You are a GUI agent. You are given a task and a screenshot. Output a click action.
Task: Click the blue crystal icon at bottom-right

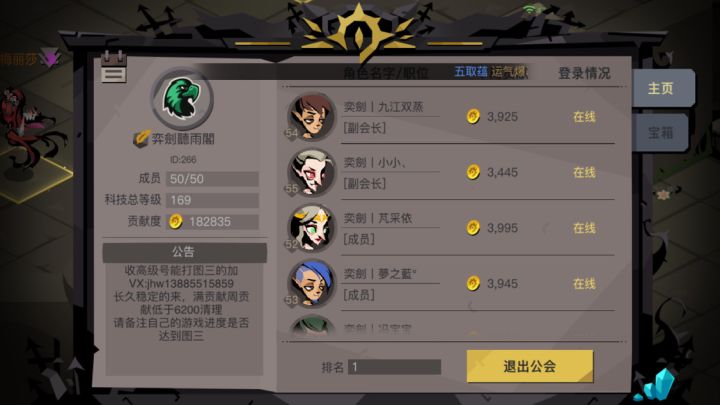(x=658, y=385)
